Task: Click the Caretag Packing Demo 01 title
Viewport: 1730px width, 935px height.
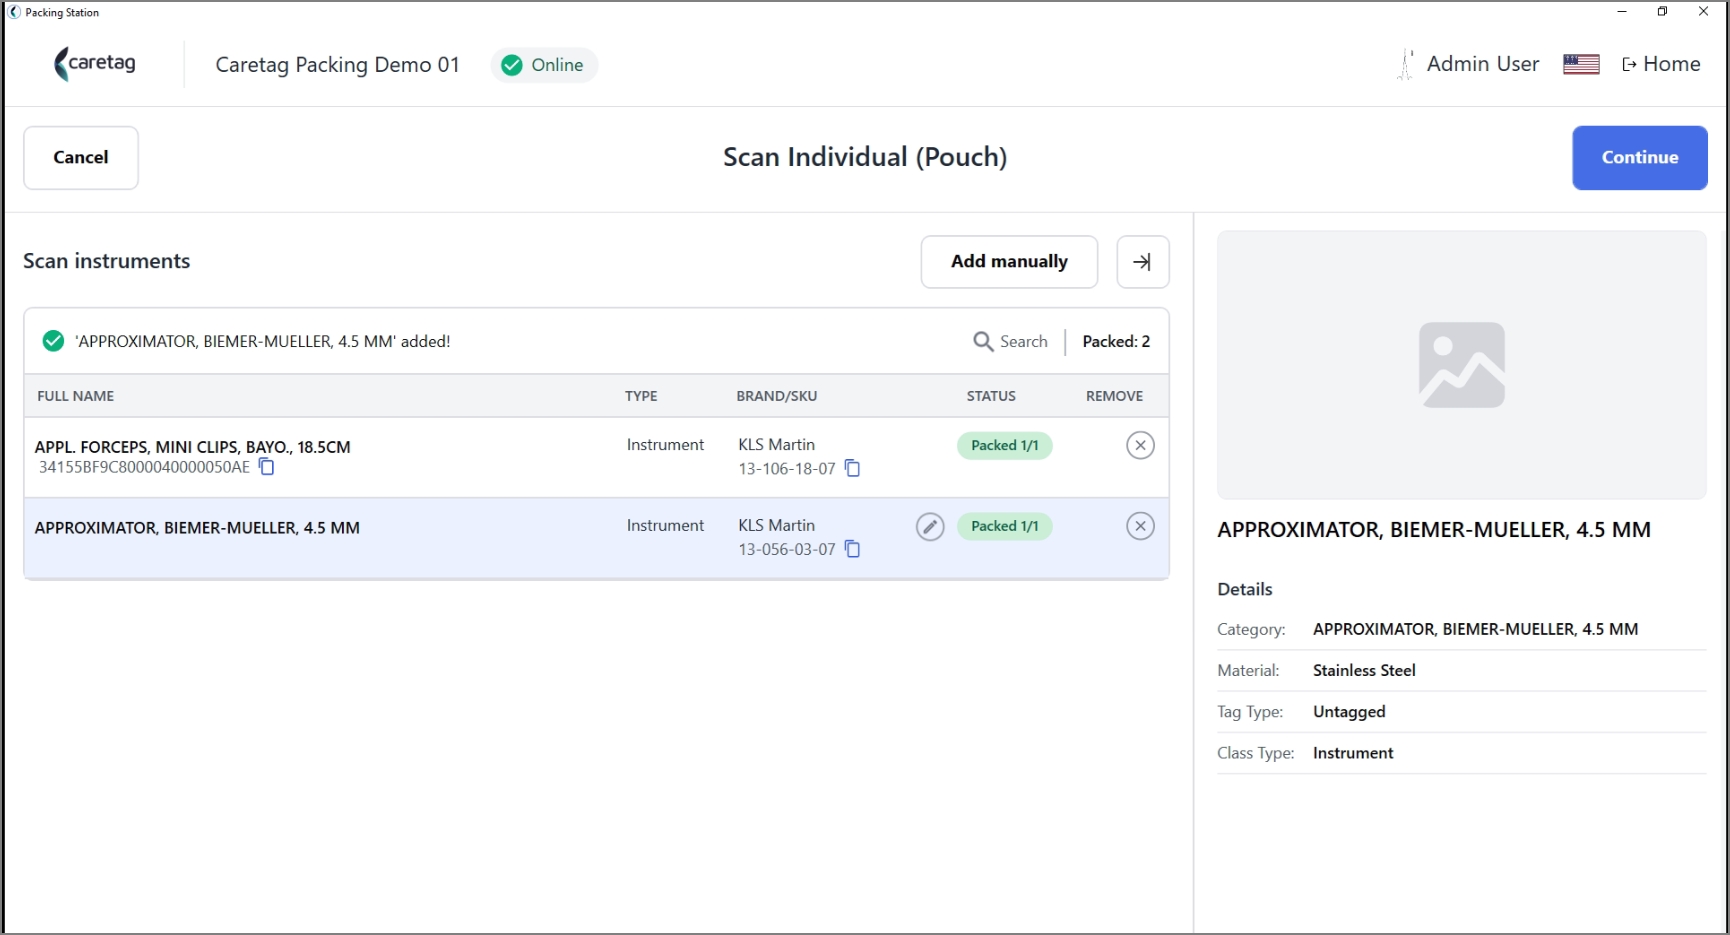Action: 338,65
